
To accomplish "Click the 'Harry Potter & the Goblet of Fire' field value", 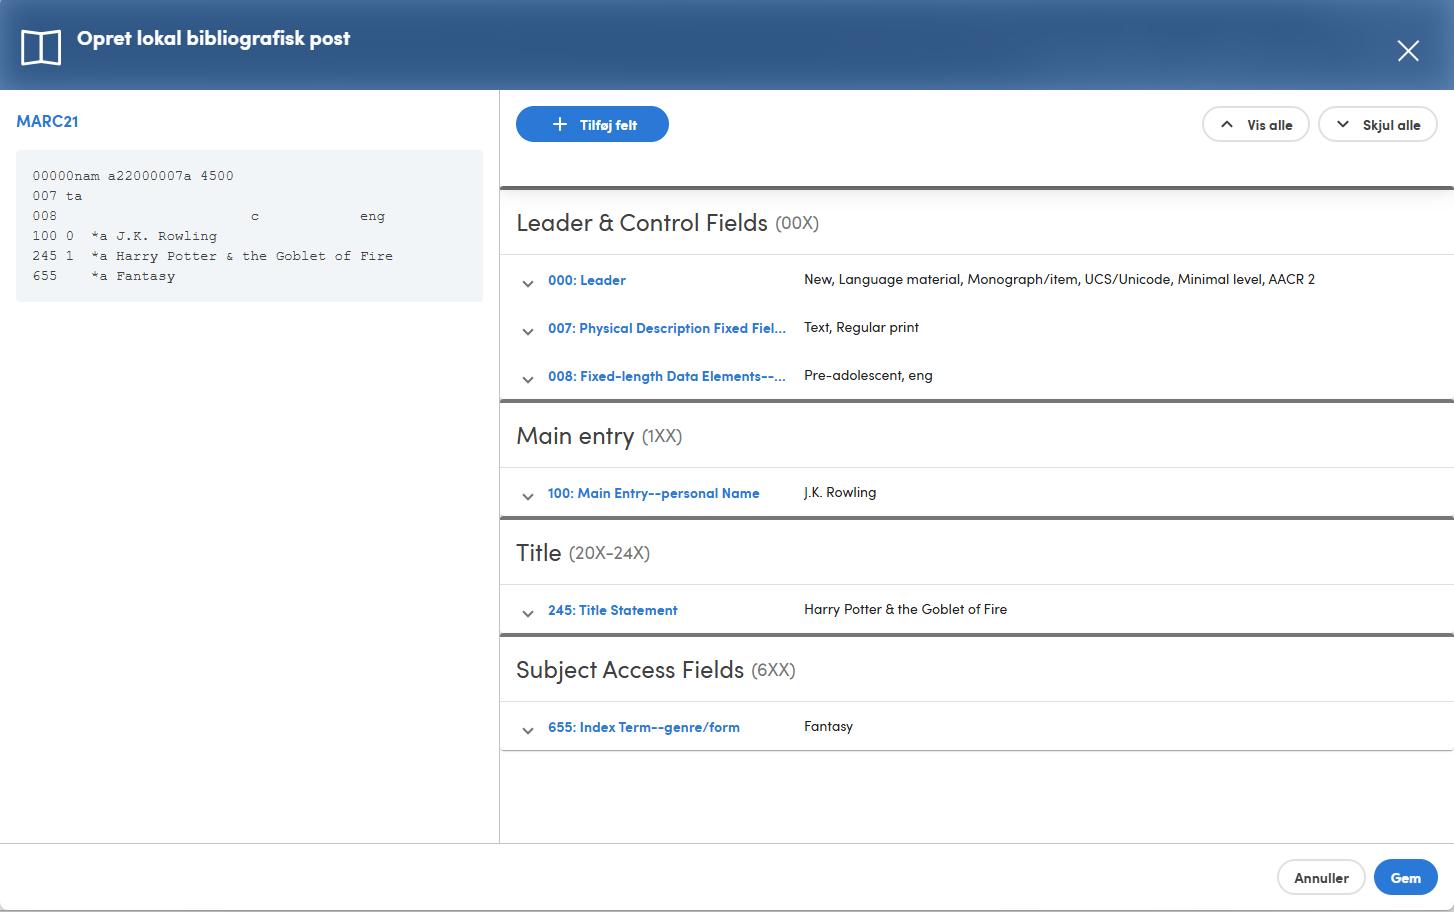I will [x=905, y=609].
